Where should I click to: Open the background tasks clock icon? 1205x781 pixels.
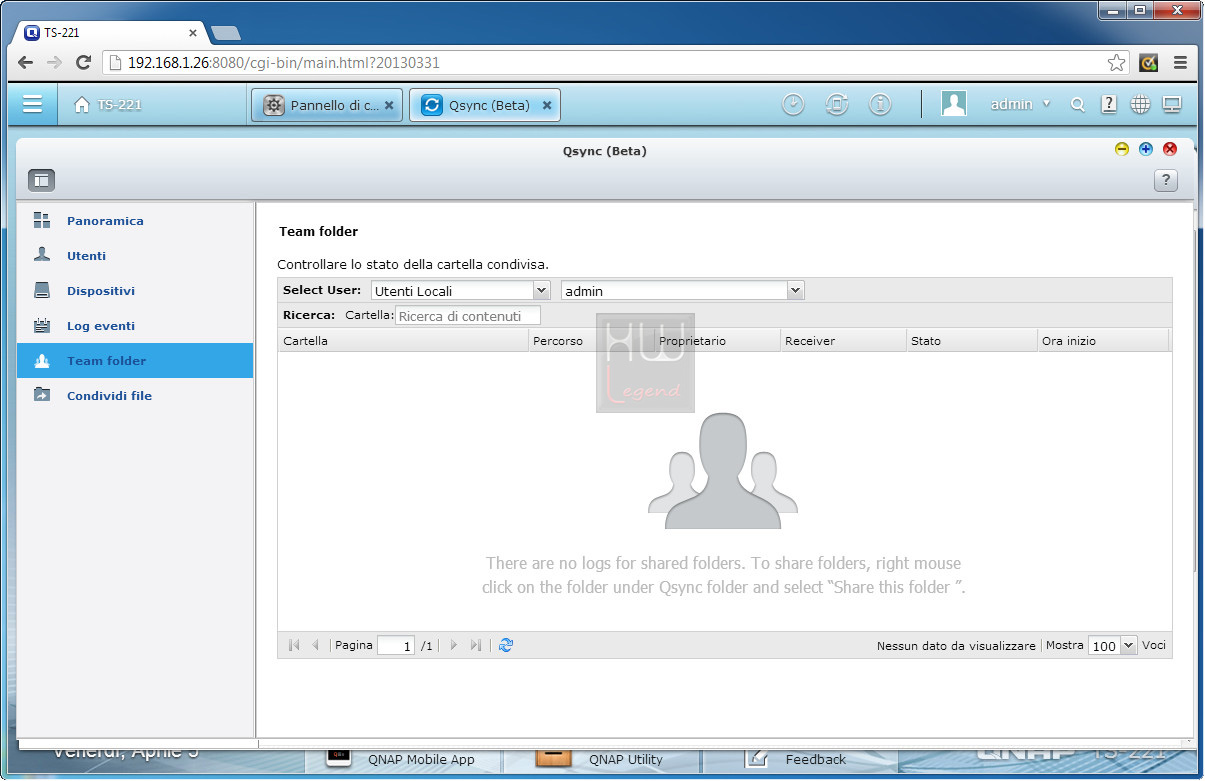tap(793, 104)
